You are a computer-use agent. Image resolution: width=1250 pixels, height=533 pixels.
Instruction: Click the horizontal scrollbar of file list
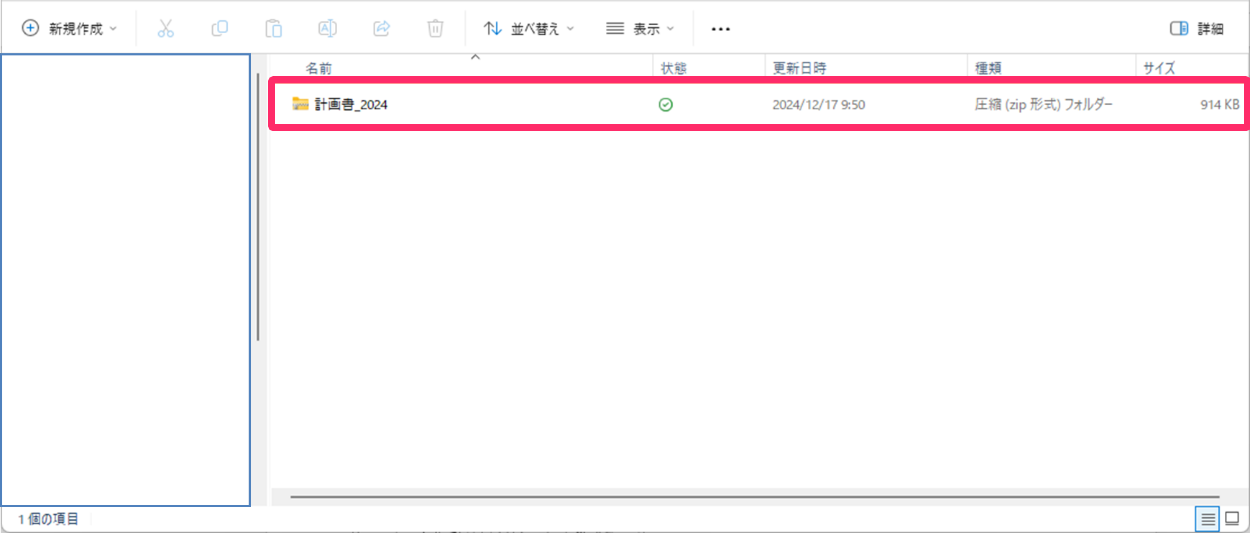[x=755, y=496]
